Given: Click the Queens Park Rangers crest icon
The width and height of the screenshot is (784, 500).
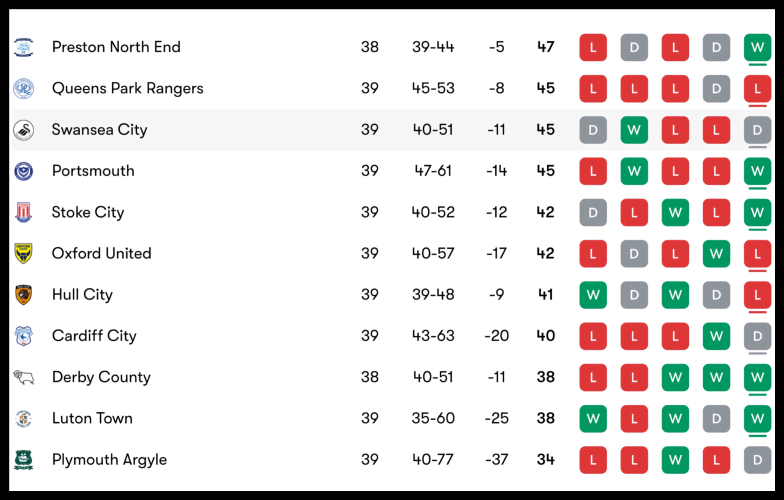Looking at the screenshot, I should (23, 88).
